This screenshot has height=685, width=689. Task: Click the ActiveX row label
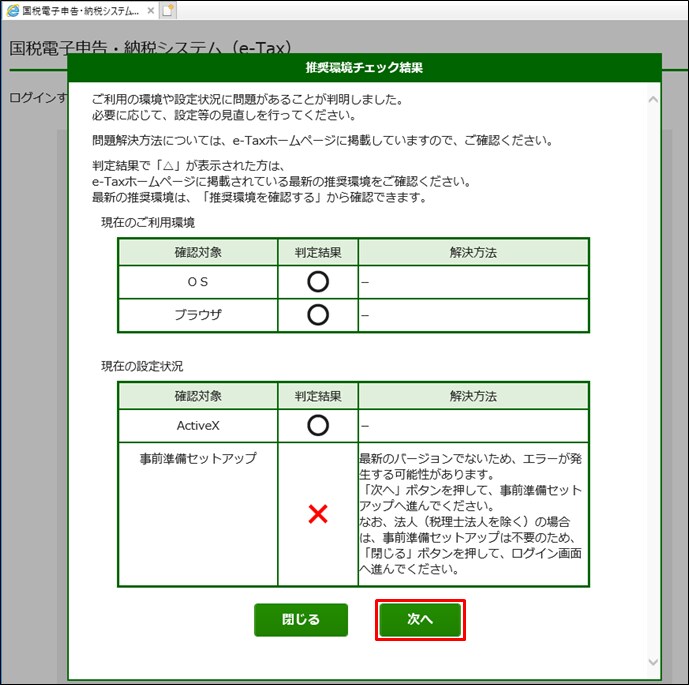(x=198, y=426)
